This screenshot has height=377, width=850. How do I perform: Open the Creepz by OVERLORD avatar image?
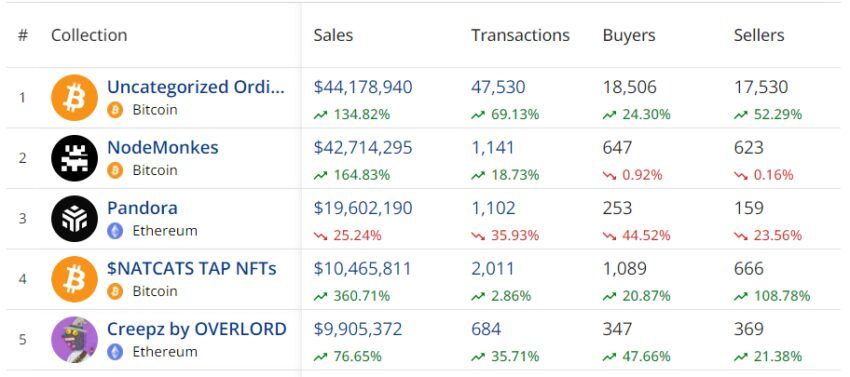pos(74,340)
